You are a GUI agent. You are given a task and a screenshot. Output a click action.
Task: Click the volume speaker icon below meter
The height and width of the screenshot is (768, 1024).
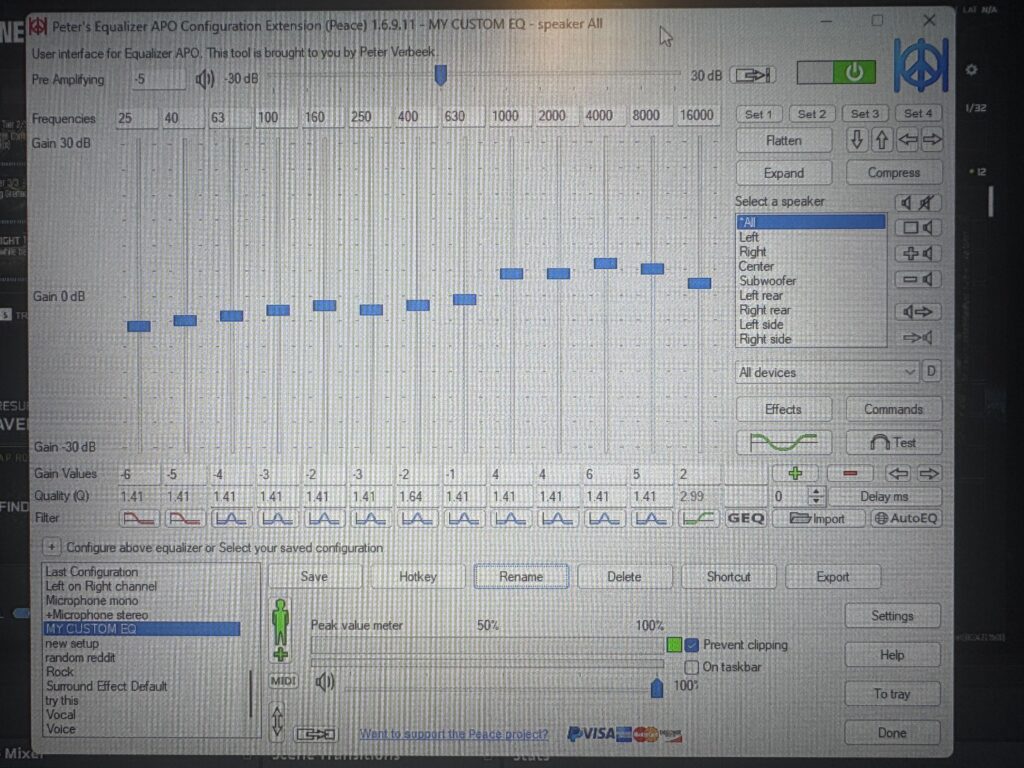coord(325,682)
